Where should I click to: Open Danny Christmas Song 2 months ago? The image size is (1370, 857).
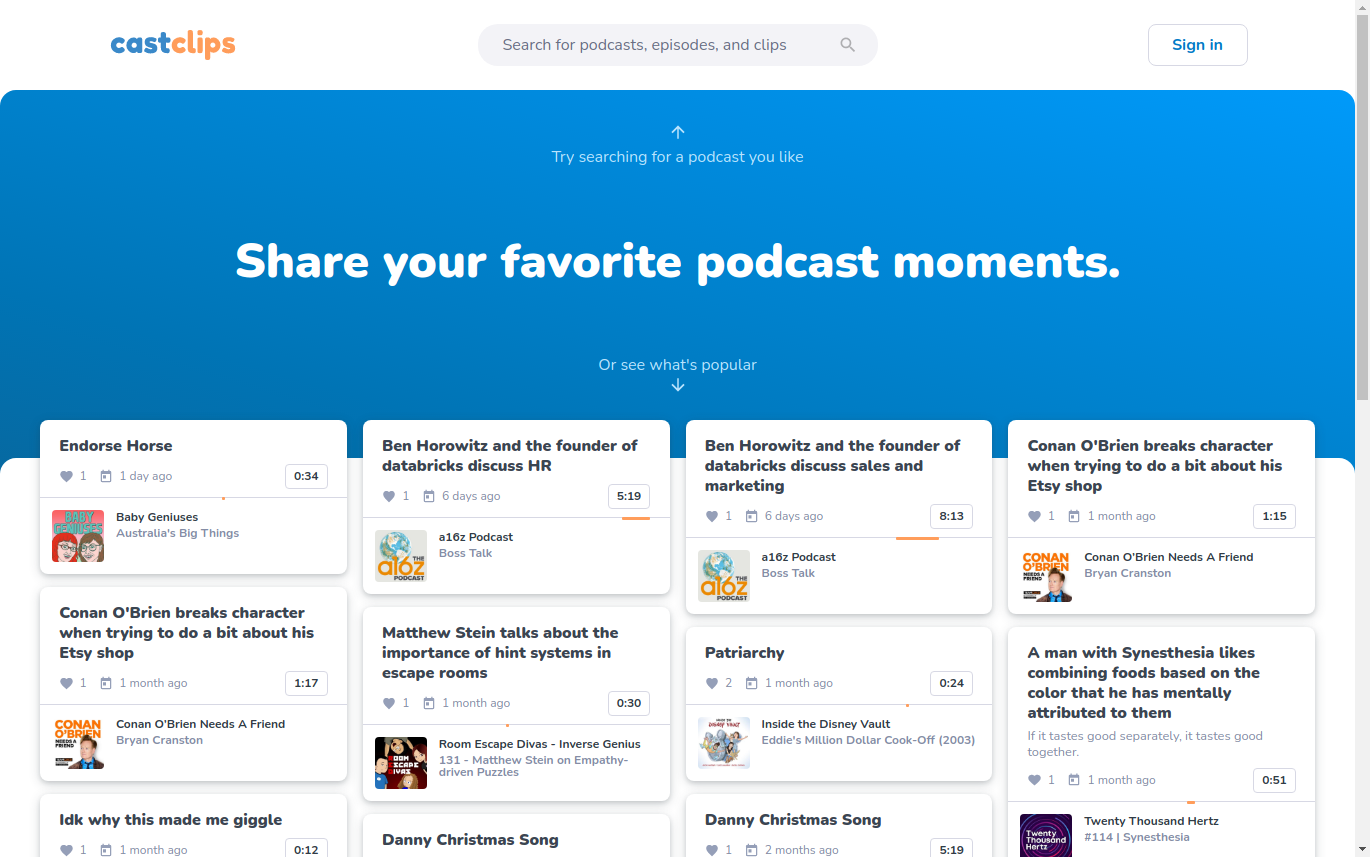click(793, 820)
